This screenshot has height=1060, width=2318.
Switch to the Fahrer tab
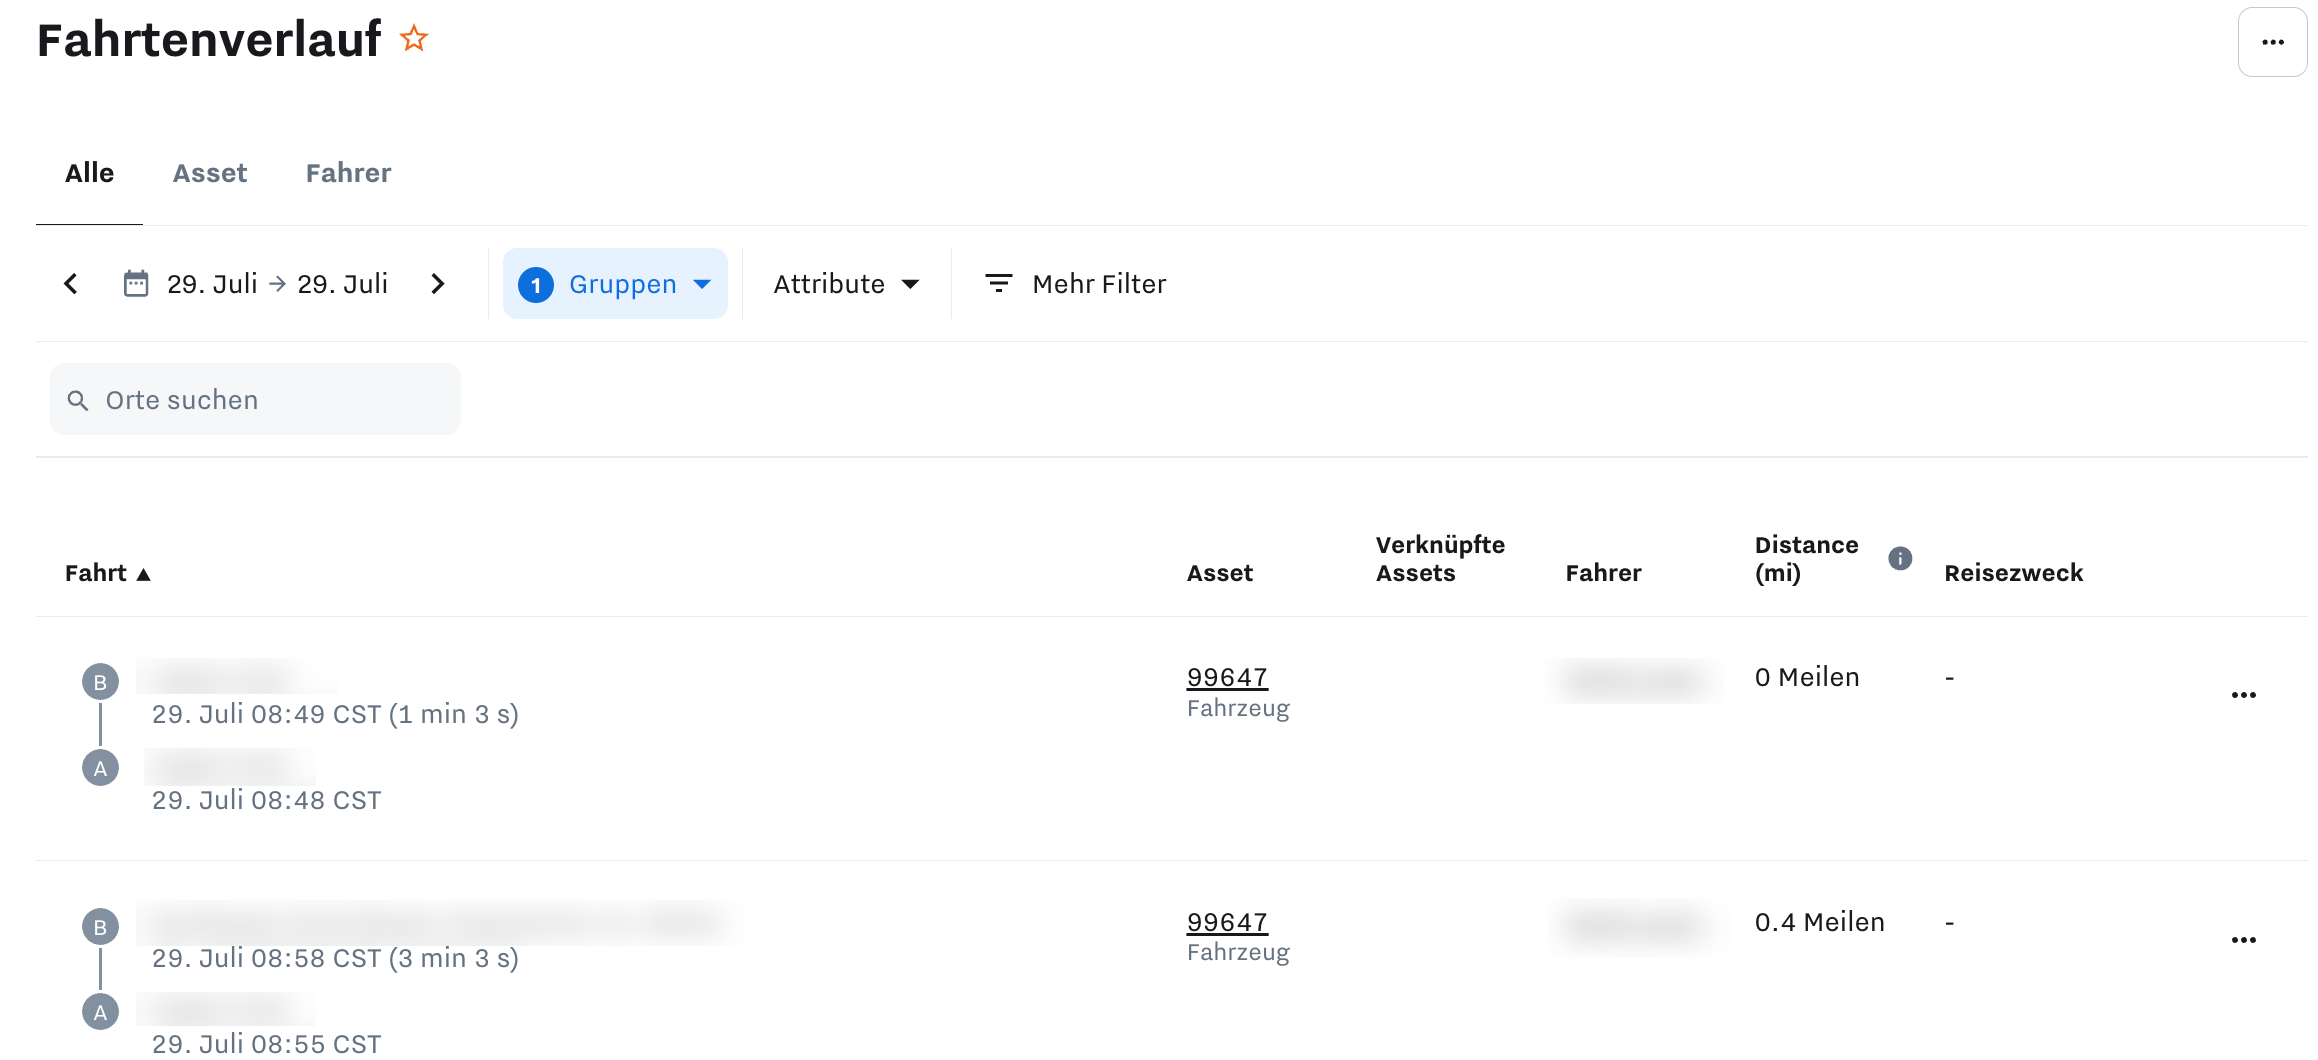348,173
